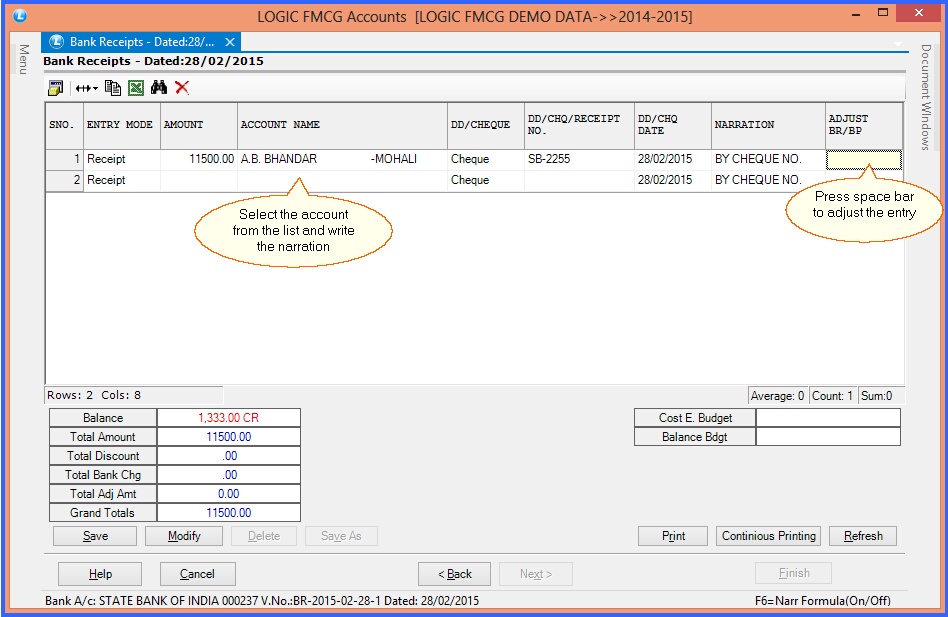The image size is (948, 617).
Task: Click the Logic app icon in title bar
Action: (22, 16)
